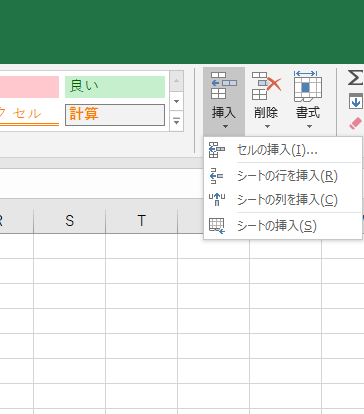Choose シートの挿入(S) menu item
Screen dimensions: 364x414
(283, 226)
